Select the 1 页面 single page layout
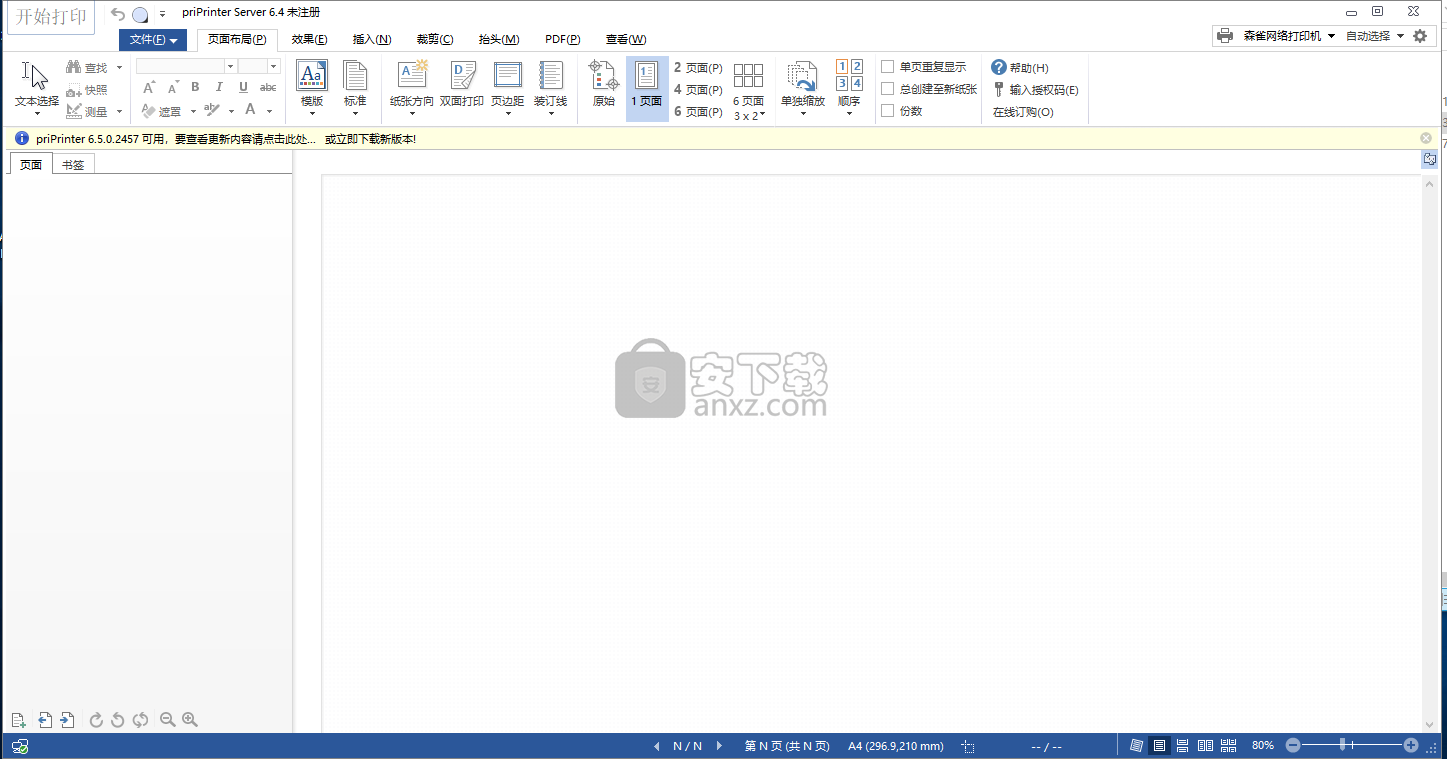Screen dimensions: 1447x759 (647, 88)
